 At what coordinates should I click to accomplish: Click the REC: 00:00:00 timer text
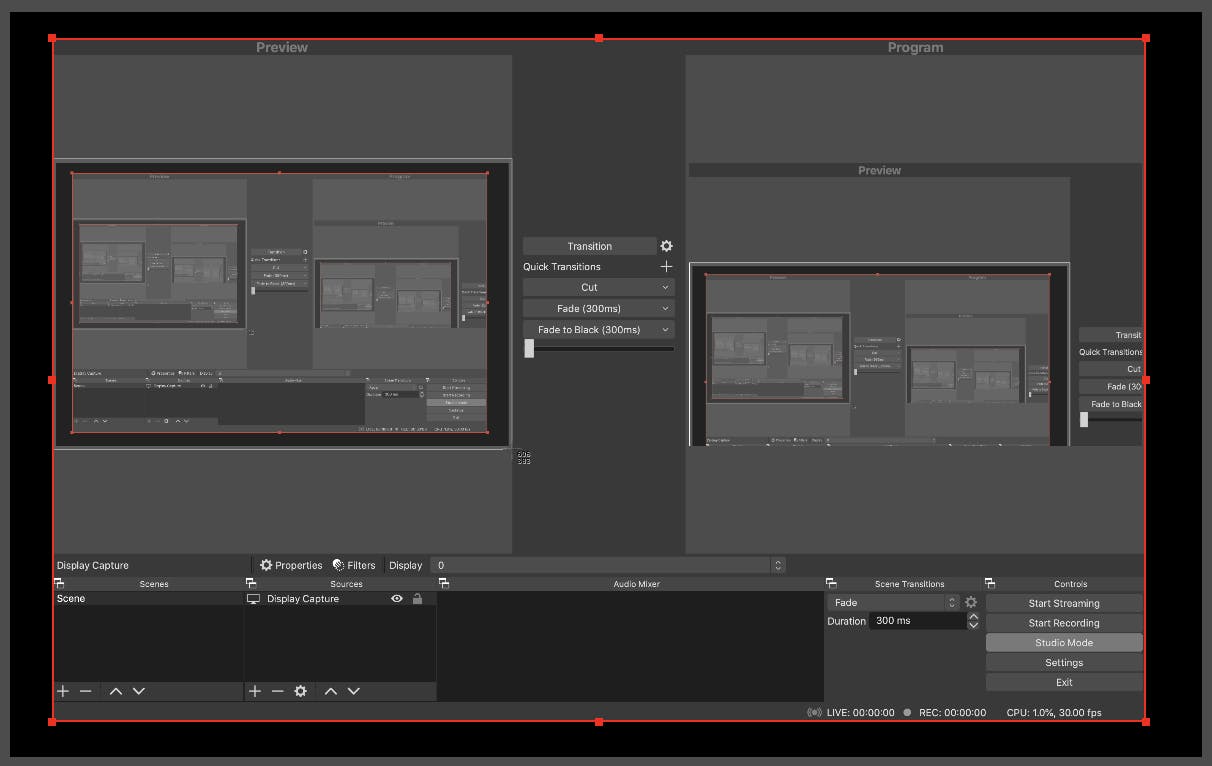point(952,713)
